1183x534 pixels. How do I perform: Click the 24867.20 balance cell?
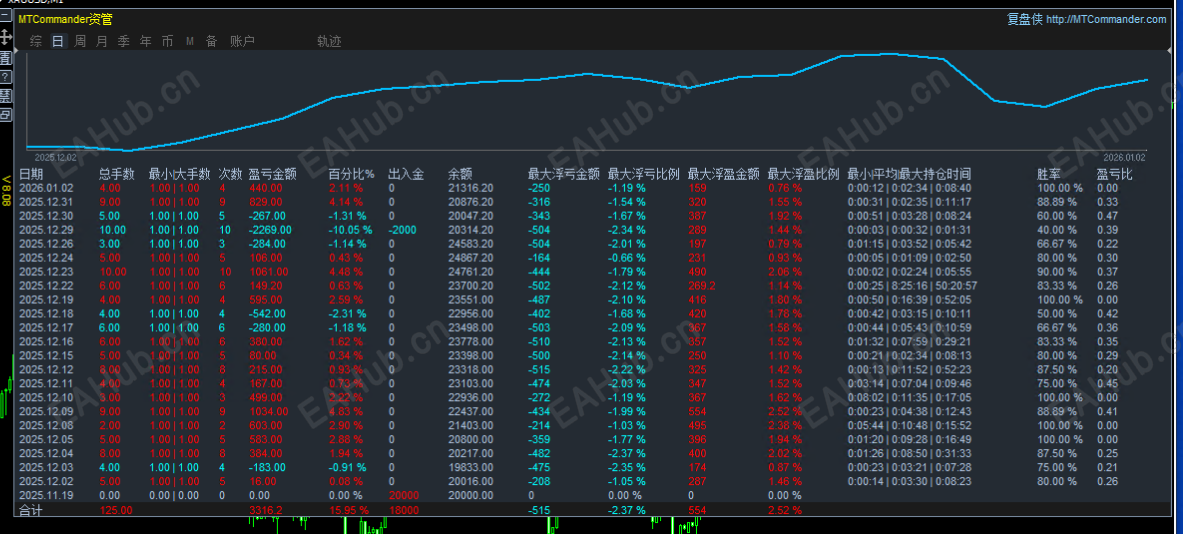click(x=471, y=258)
